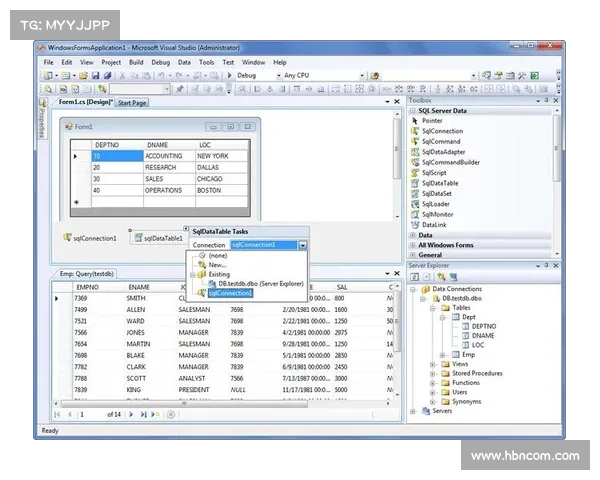Select the SqlCommand toolbox item
This screenshot has width=600, height=480.
pos(440,141)
